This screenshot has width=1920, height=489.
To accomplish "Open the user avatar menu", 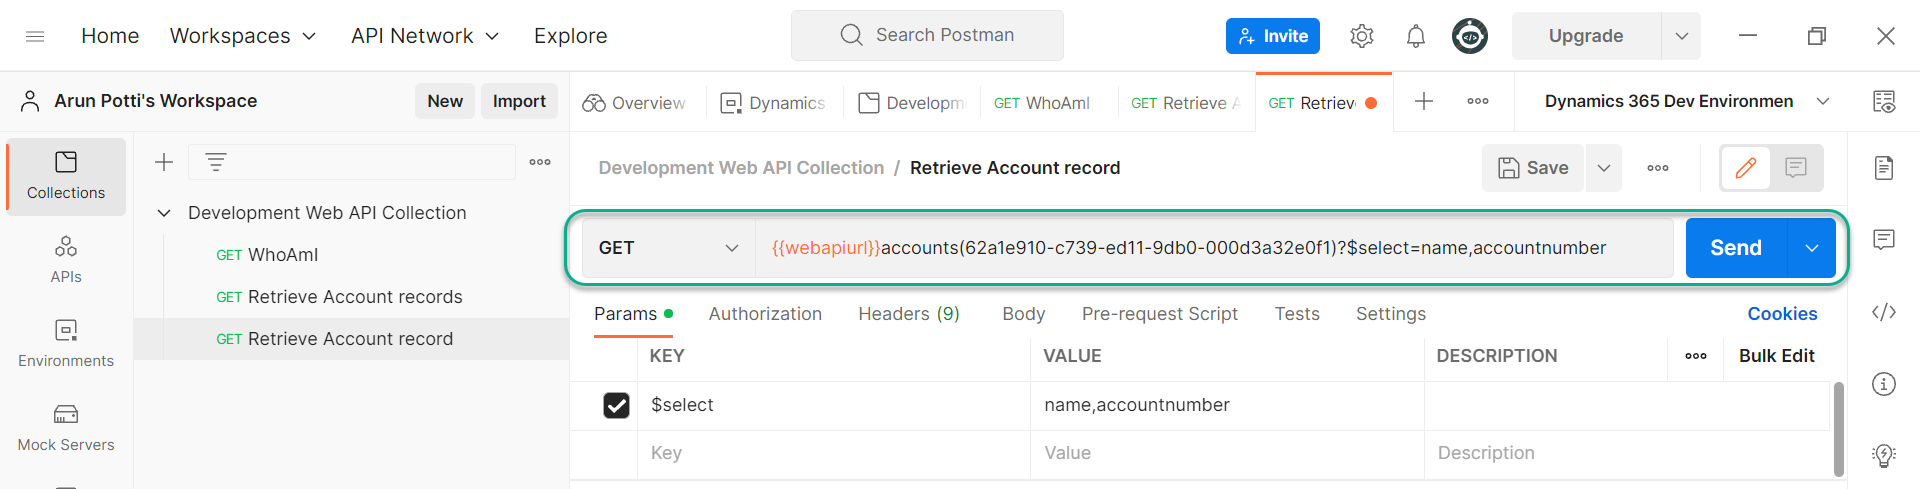I will coord(1469,36).
